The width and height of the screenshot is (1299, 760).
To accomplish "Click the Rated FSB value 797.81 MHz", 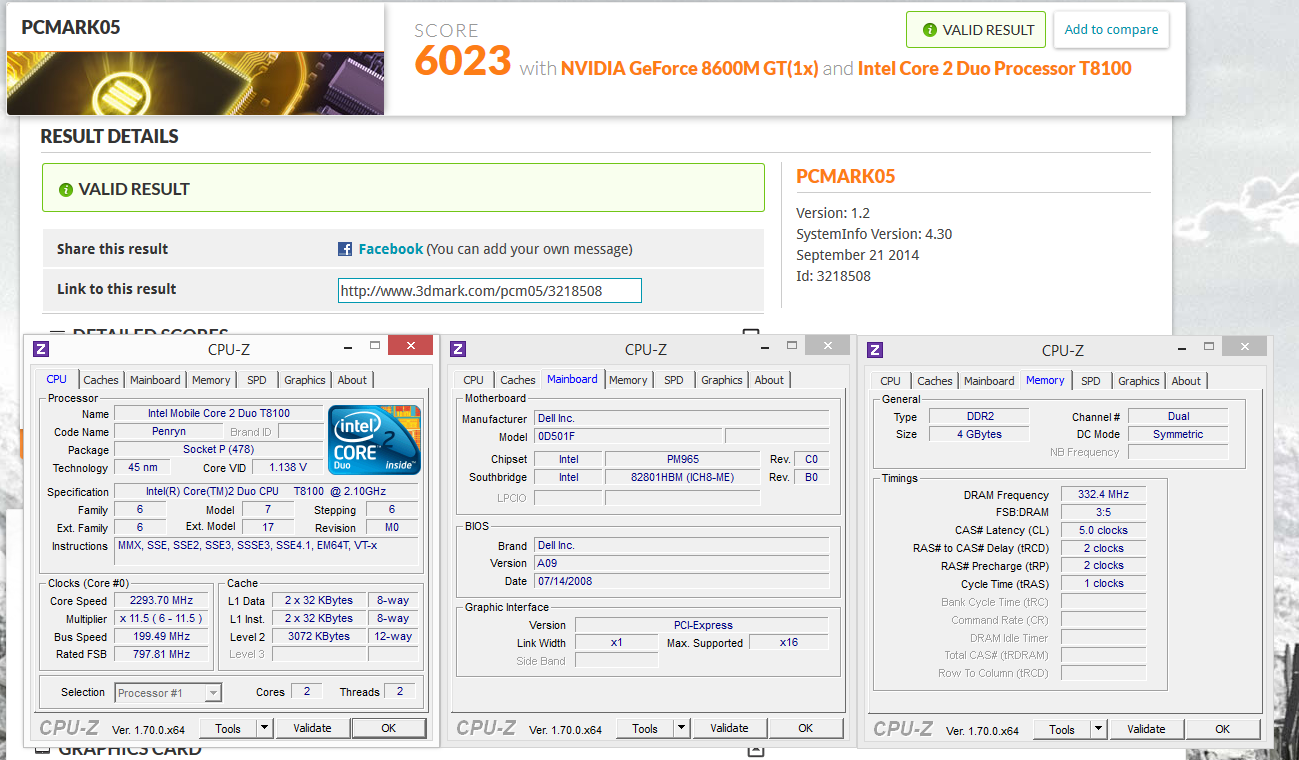I will [x=161, y=654].
